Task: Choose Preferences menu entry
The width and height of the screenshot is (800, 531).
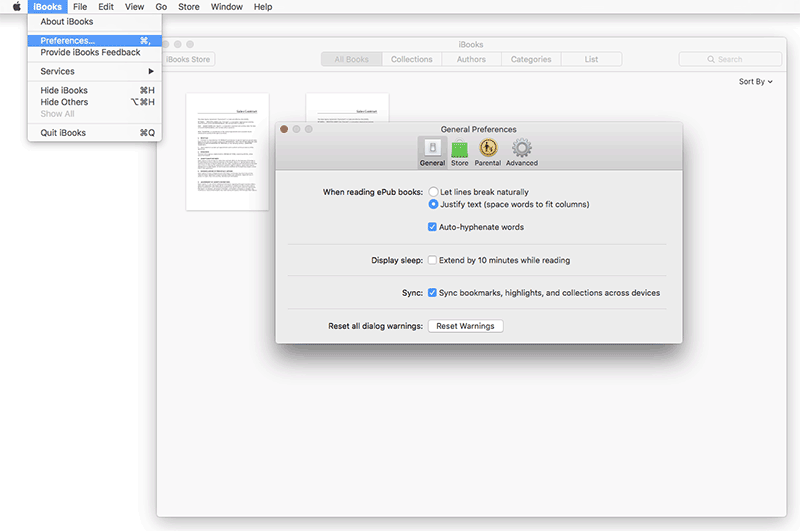Action: point(95,40)
